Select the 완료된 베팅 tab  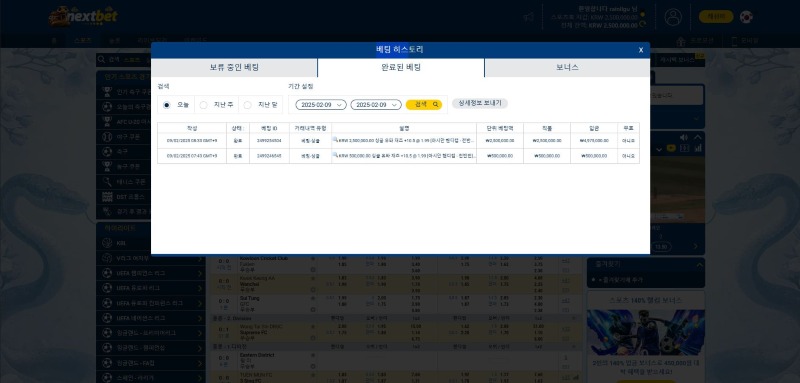[x=401, y=67]
